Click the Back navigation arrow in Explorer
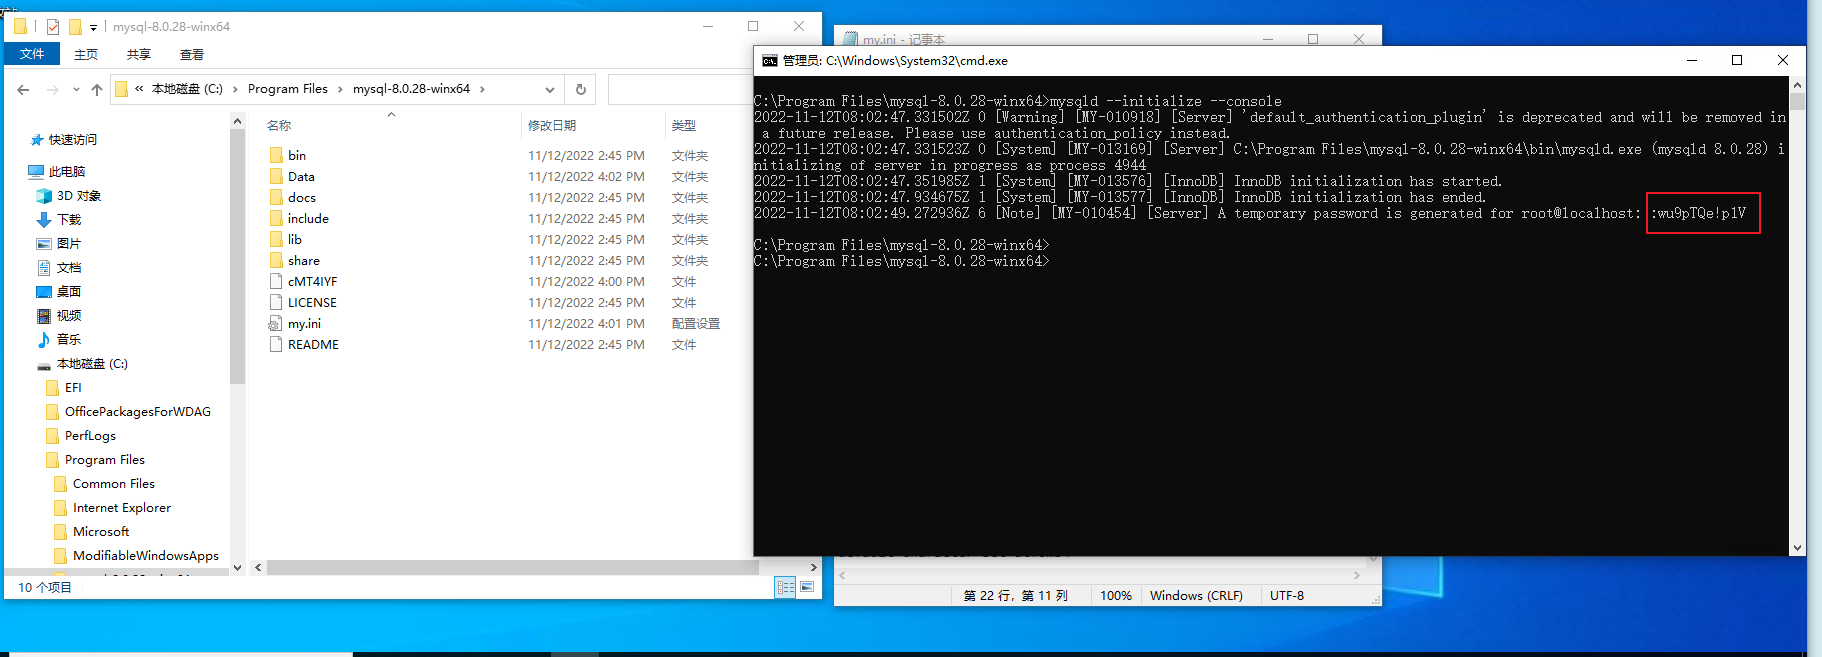 [23, 90]
